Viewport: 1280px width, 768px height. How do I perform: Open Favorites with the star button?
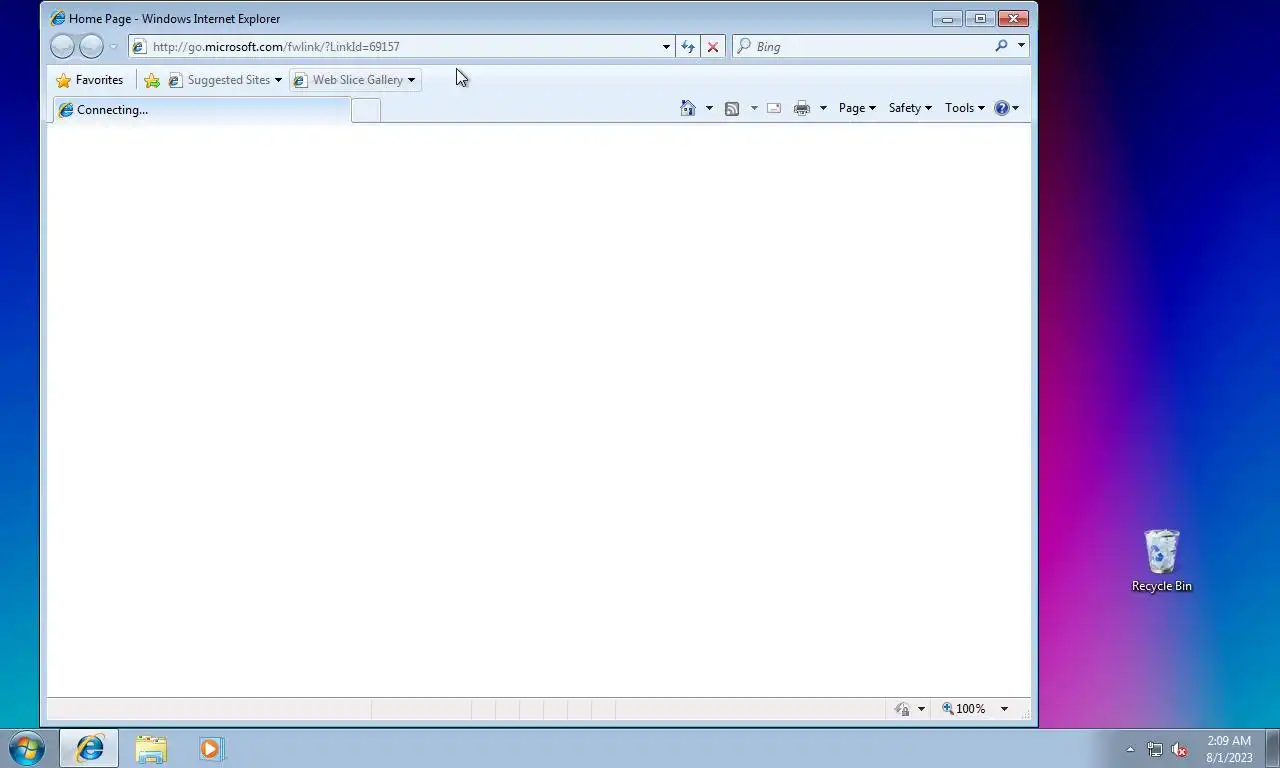pos(90,80)
